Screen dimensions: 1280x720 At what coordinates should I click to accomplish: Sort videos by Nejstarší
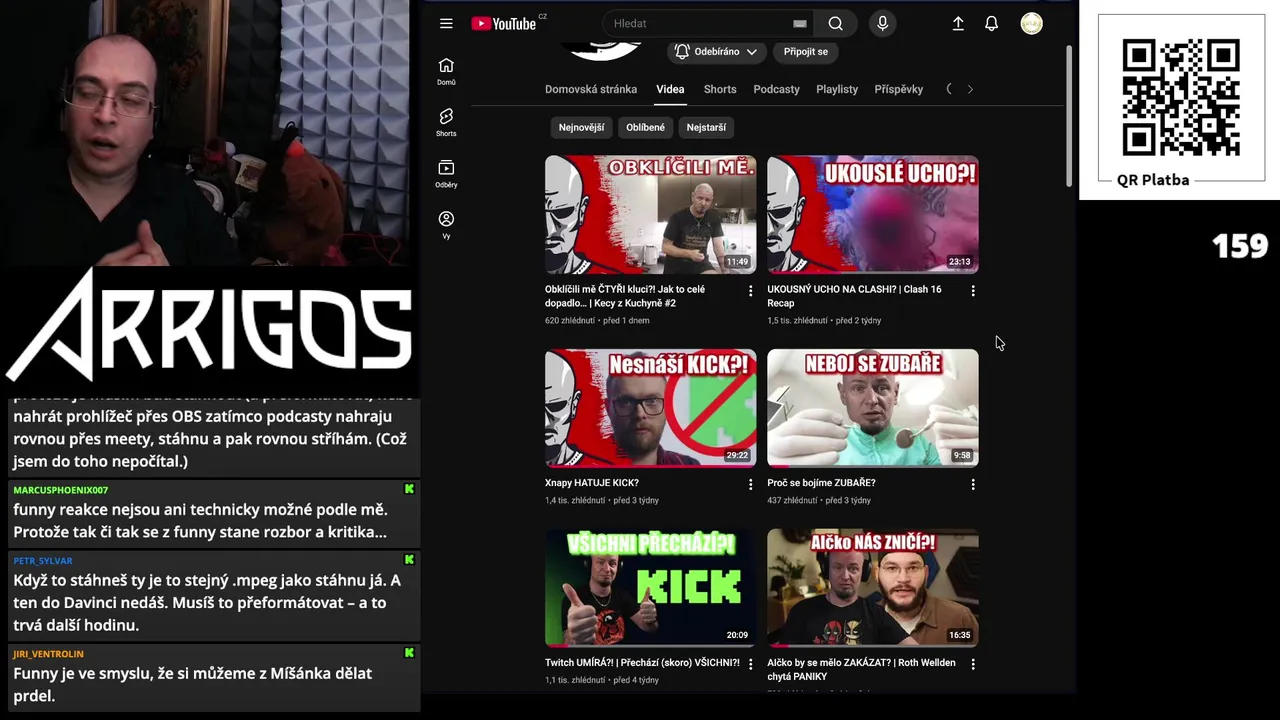[706, 127]
